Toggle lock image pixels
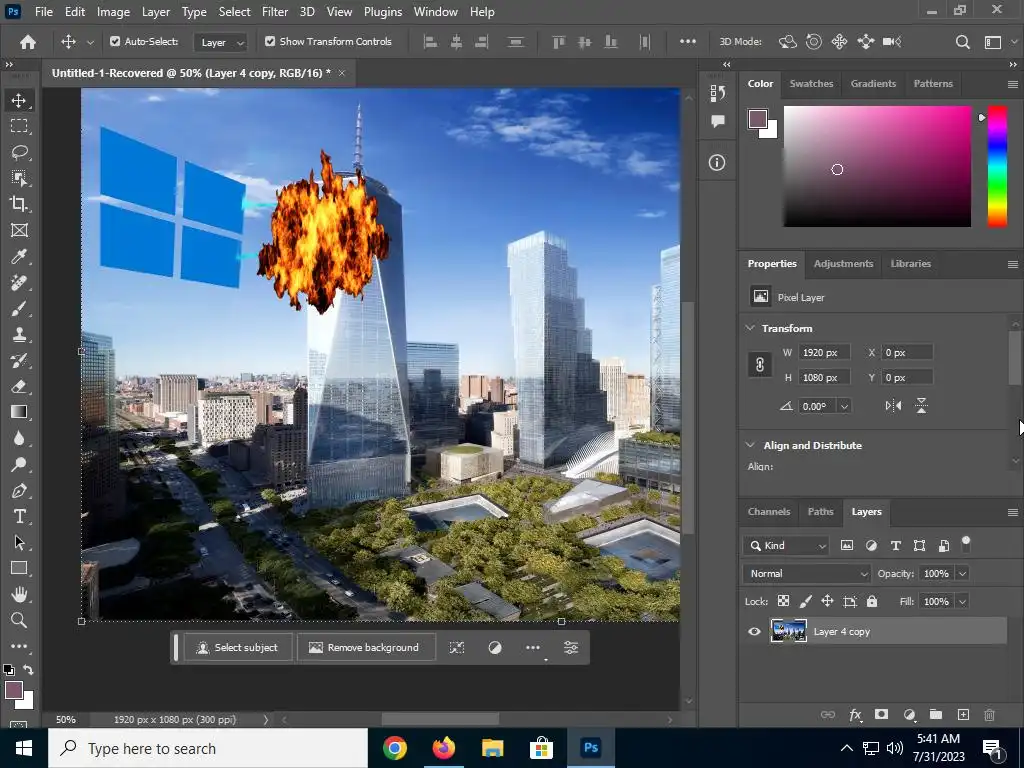Screen dimensions: 1024x768 click(805, 601)
